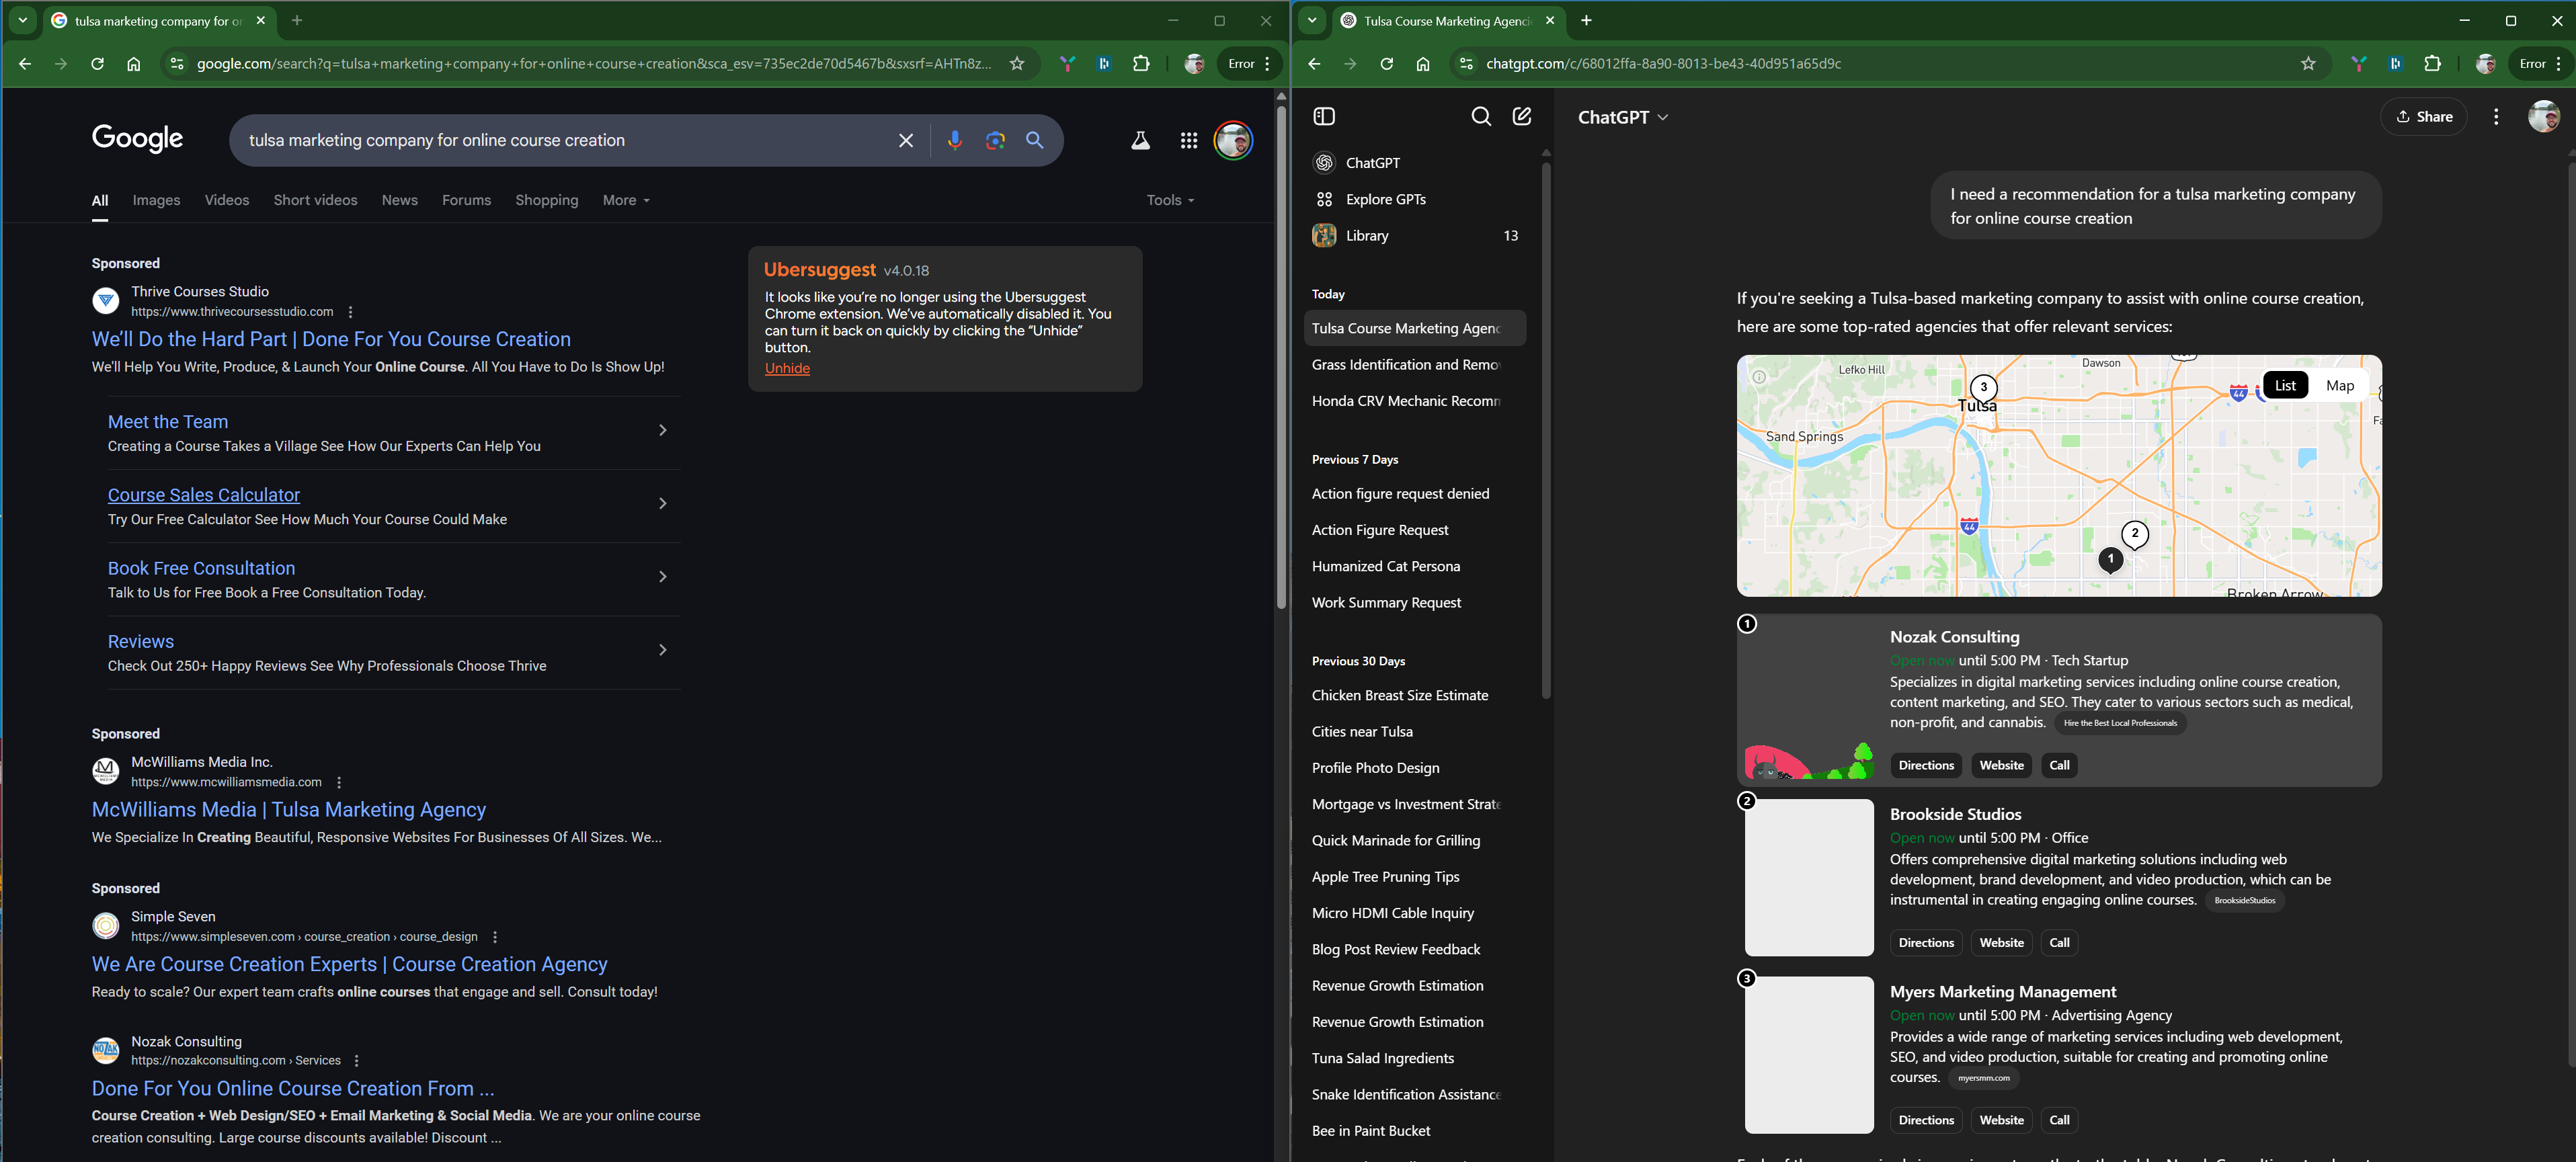The width and height of the screenshot is (2576, 1162).
Task: Click map pin number 3 near Tulsa
Action: (x=1983, y=388)
